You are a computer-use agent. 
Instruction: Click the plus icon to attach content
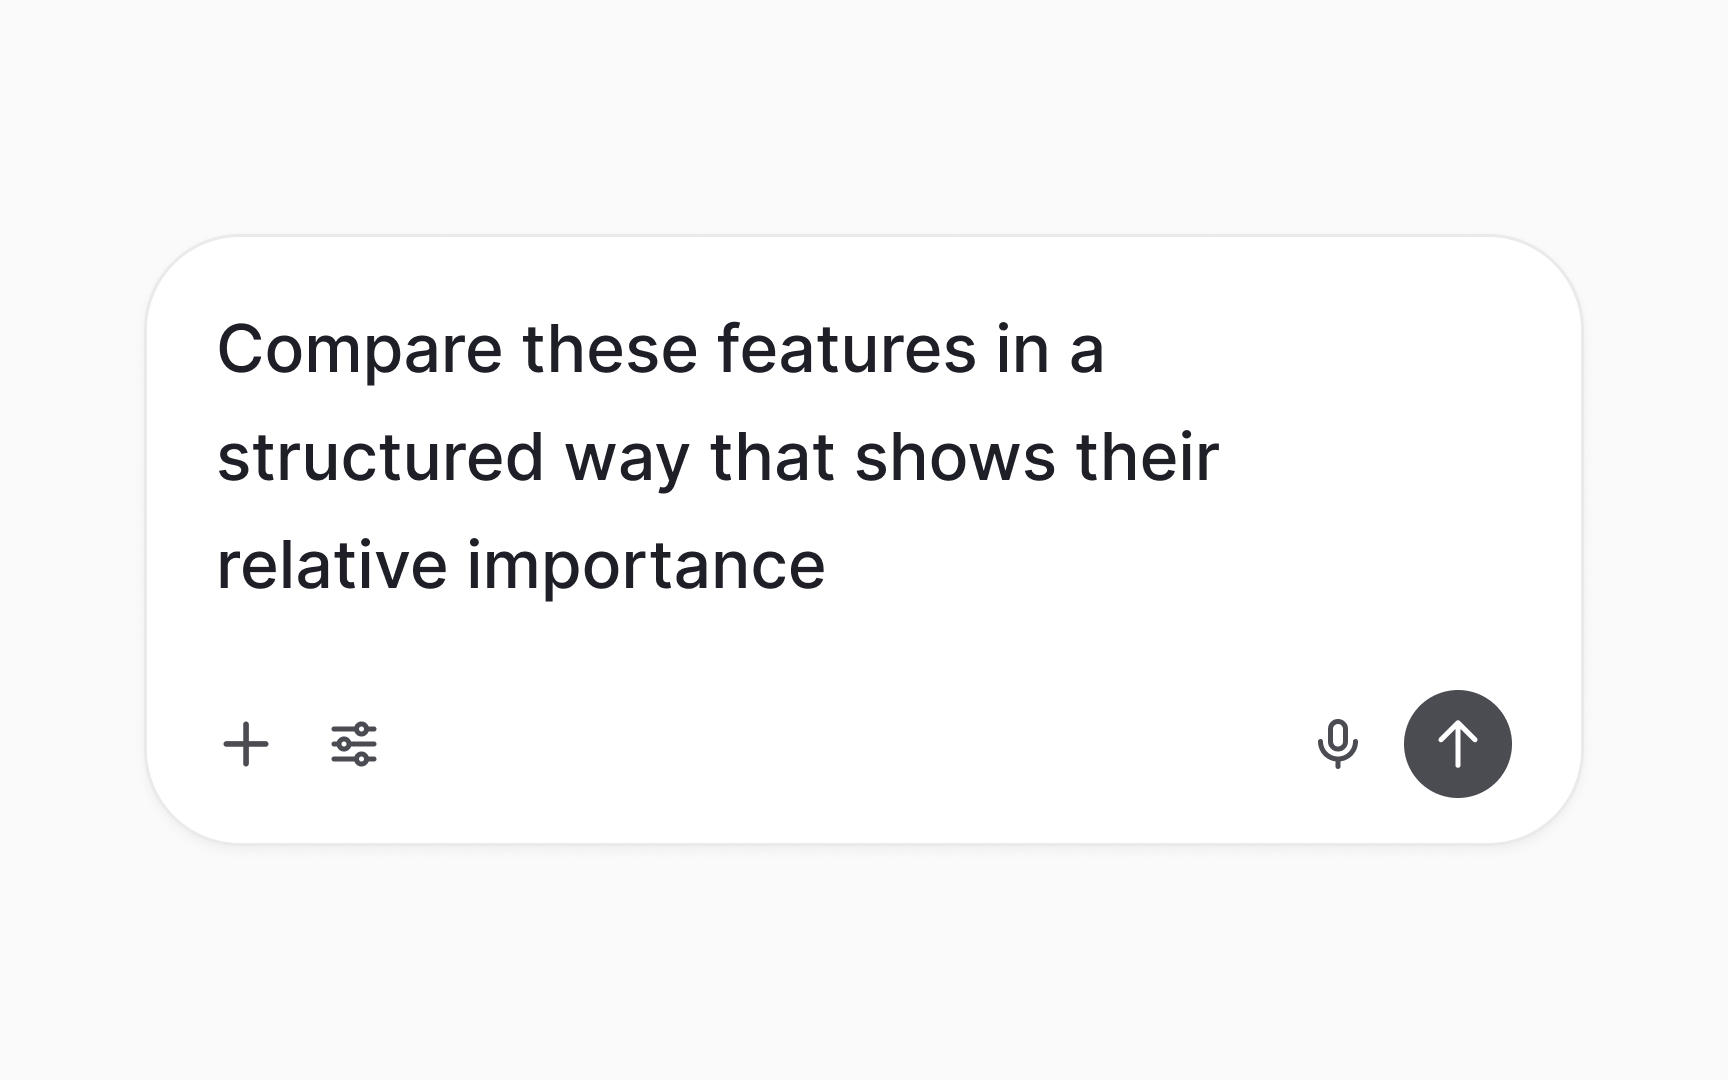pos(247,744)
